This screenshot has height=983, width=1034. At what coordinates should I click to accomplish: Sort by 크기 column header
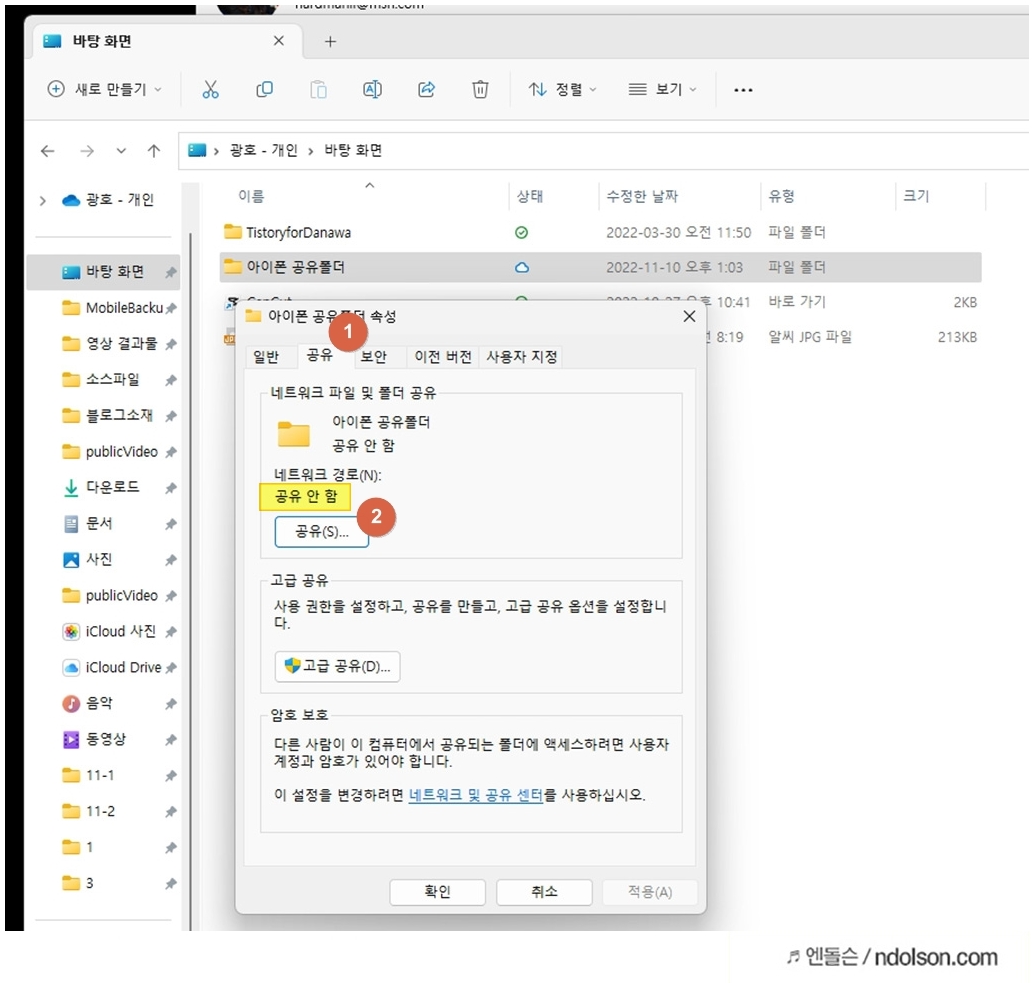point(916,196)
